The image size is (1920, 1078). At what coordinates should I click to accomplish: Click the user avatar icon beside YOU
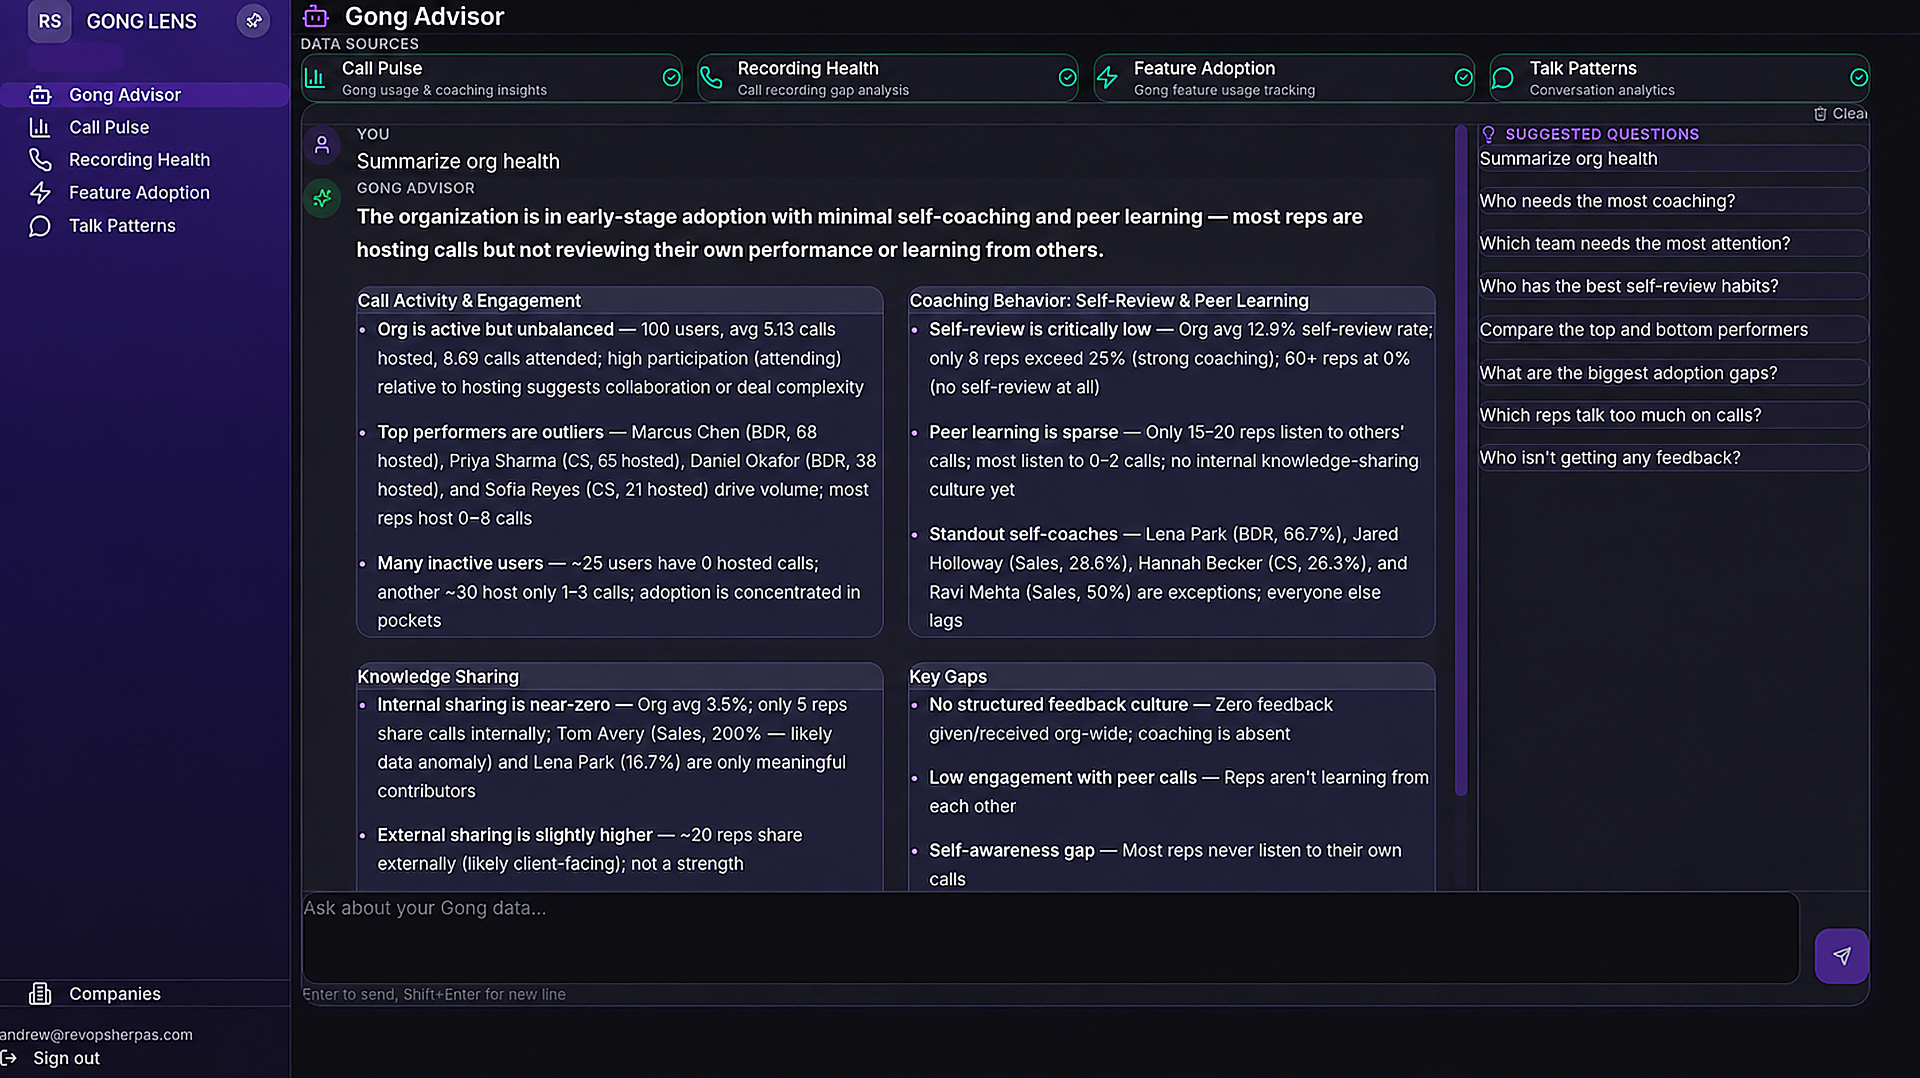[x=322, y=145]
